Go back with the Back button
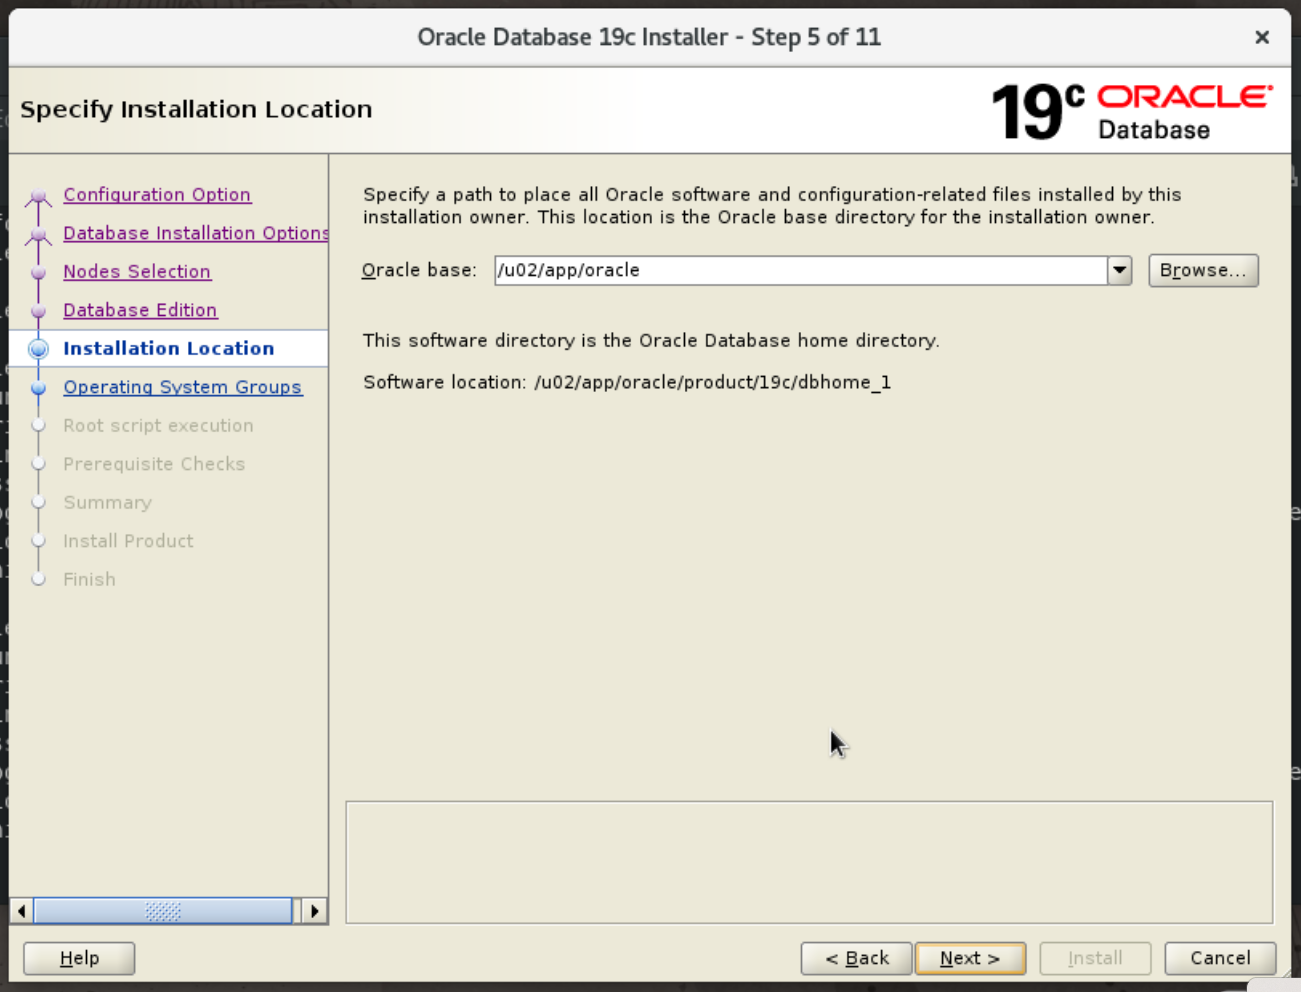Viewport: 1301px width, 992px height. pos(857,958)
